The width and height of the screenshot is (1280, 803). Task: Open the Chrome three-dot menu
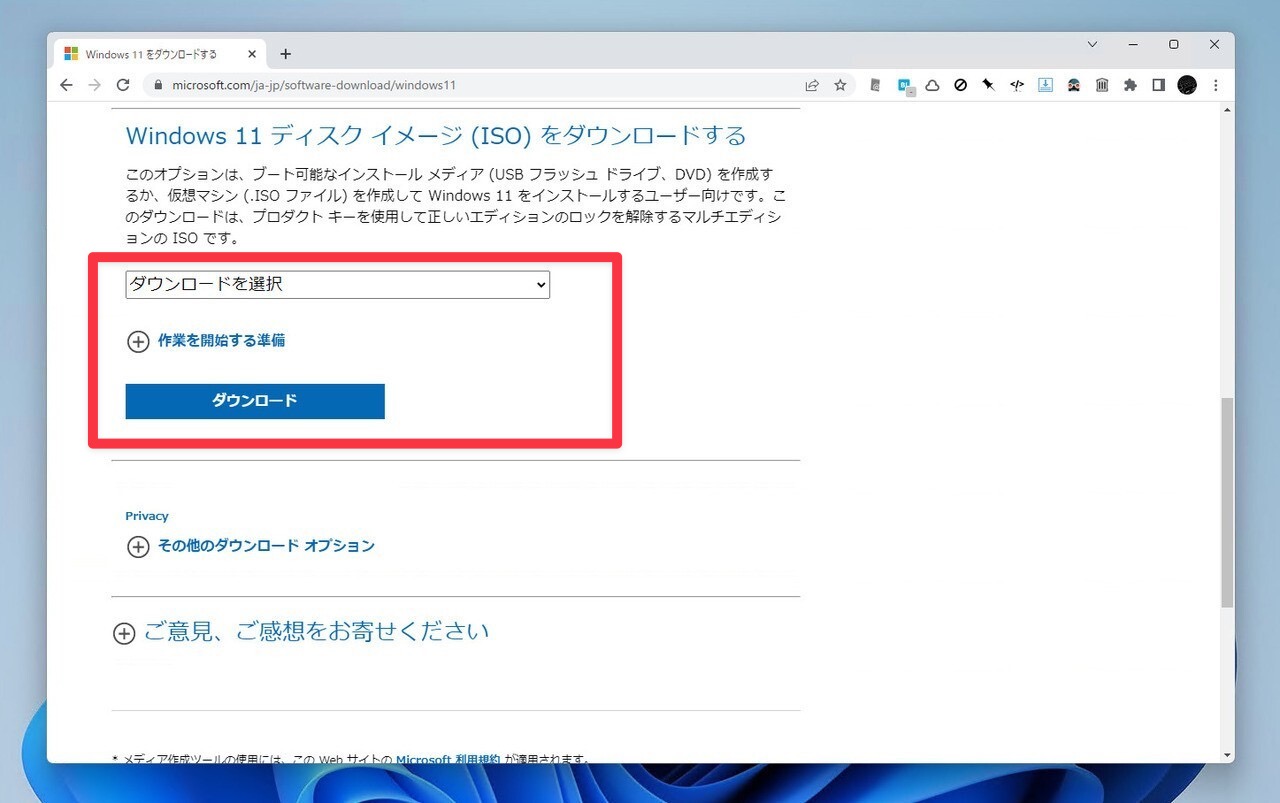coord(1215,85)
